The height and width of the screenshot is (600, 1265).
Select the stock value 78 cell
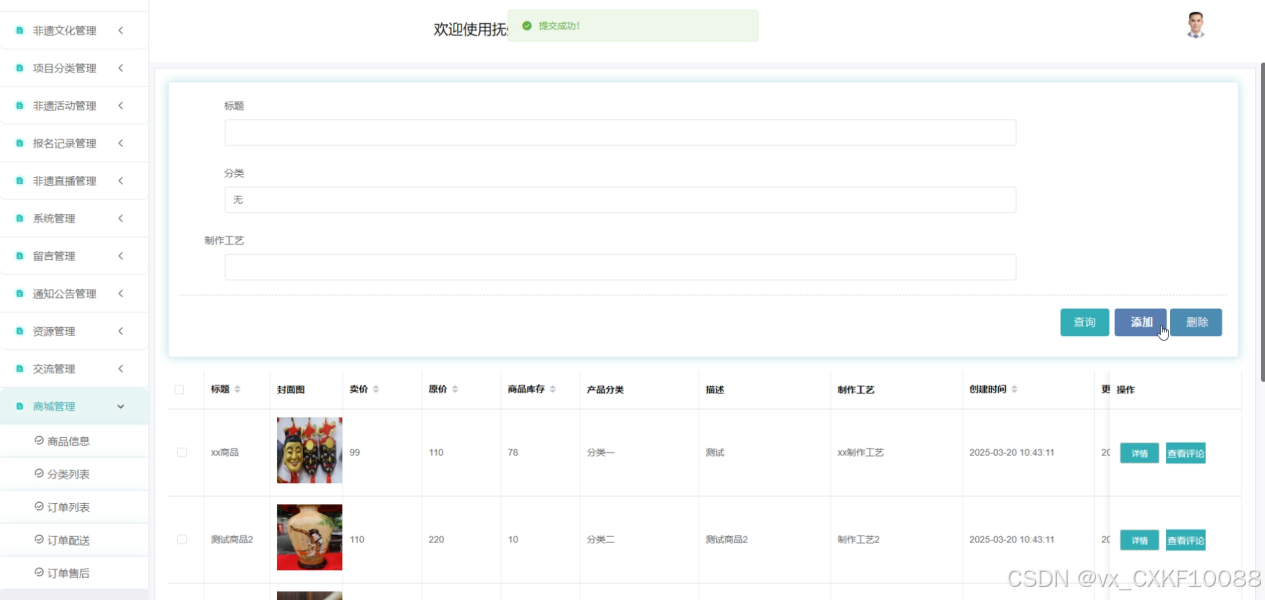click(513, 453)
